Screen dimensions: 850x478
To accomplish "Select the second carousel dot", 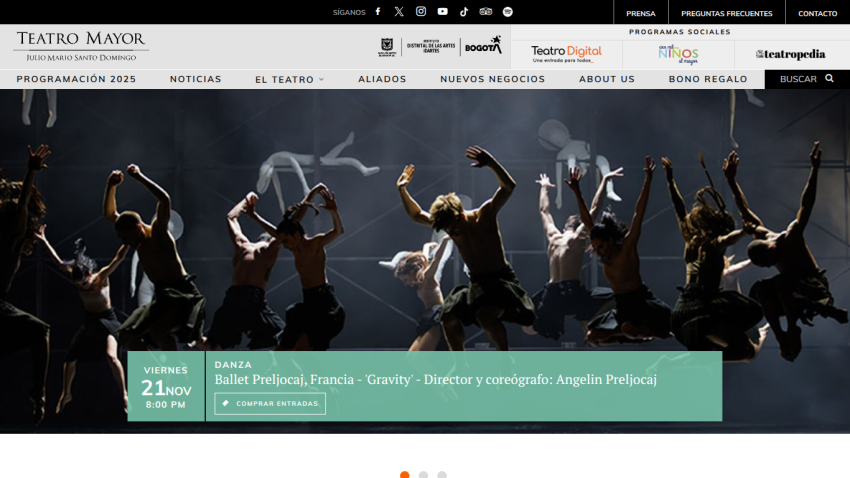I will coord(423,475).
